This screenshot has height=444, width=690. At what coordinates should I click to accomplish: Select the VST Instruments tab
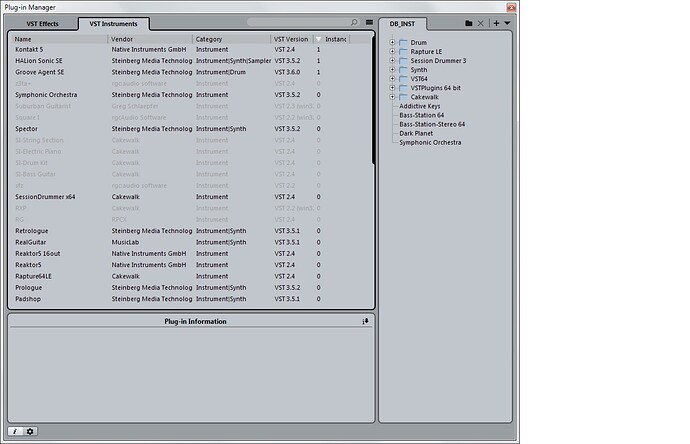click(114, 24)
